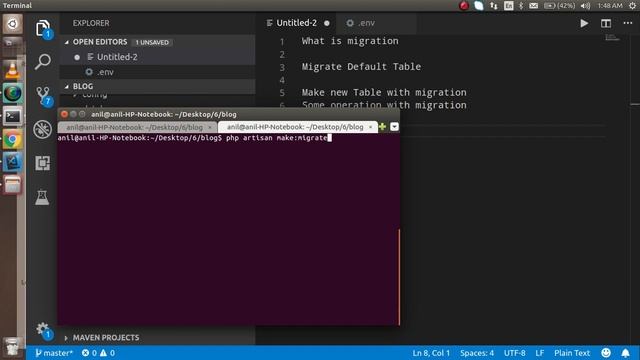Click the master branch indicator in status bar
Screen dimensions: 640x360
click(x=53, y=353)
